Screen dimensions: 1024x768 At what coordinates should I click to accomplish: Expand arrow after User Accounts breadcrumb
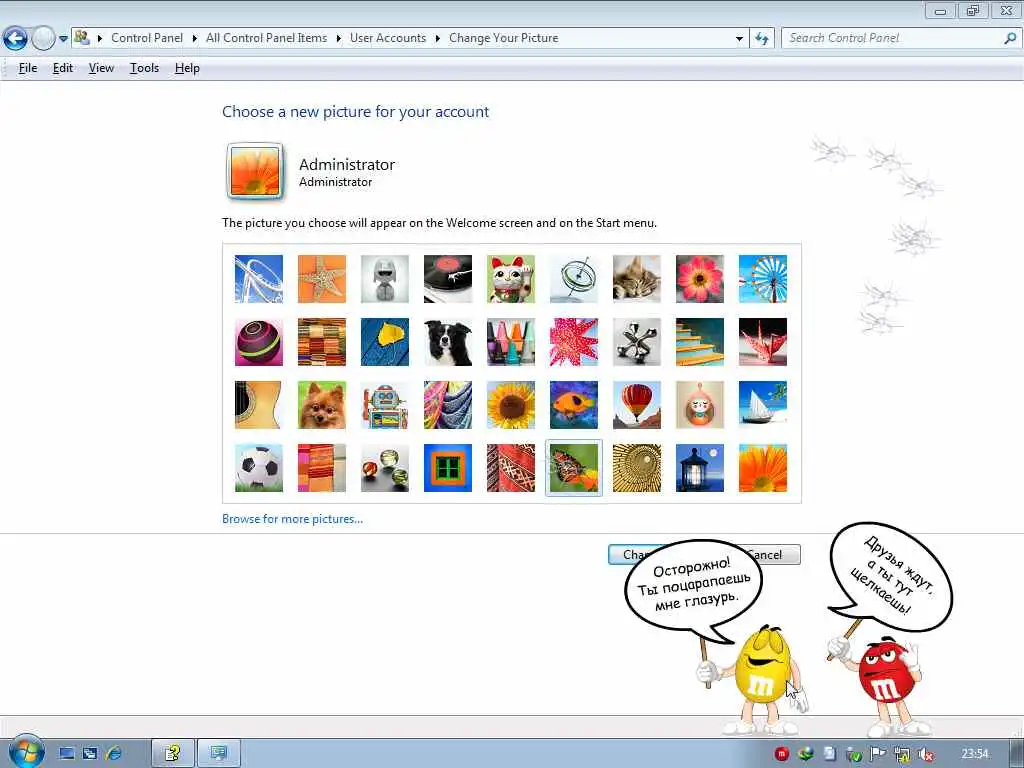[x=438, y=39]
